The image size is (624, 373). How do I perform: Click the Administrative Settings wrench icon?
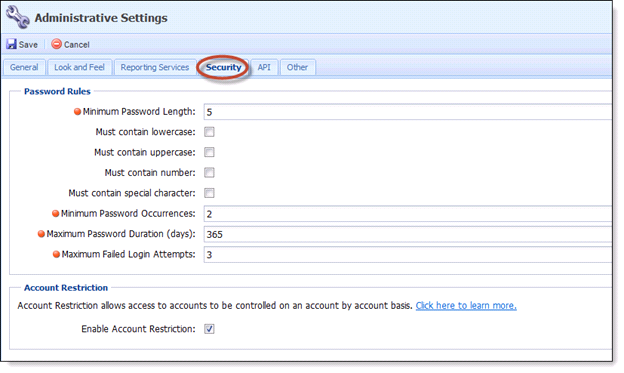point(18,17)
